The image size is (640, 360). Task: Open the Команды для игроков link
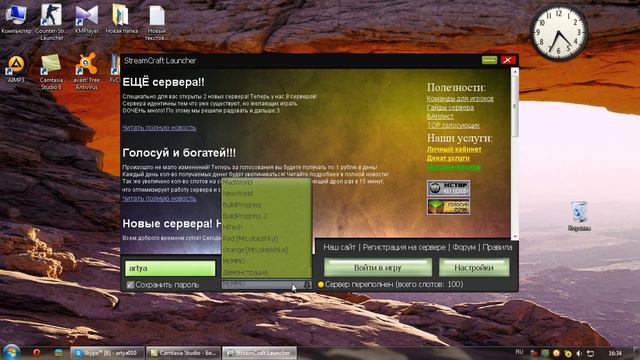[460, 98]
